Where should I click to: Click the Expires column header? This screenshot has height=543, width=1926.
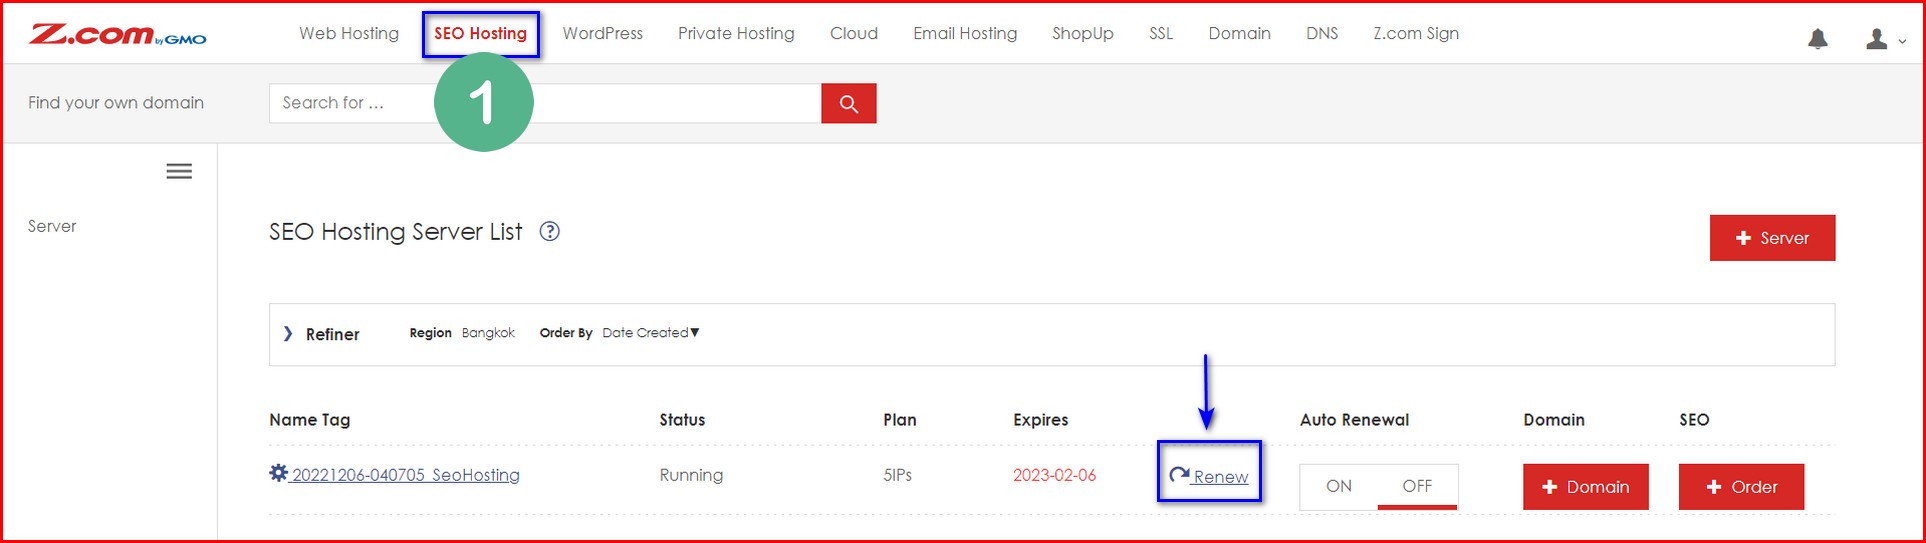(x=1041, y=420)
